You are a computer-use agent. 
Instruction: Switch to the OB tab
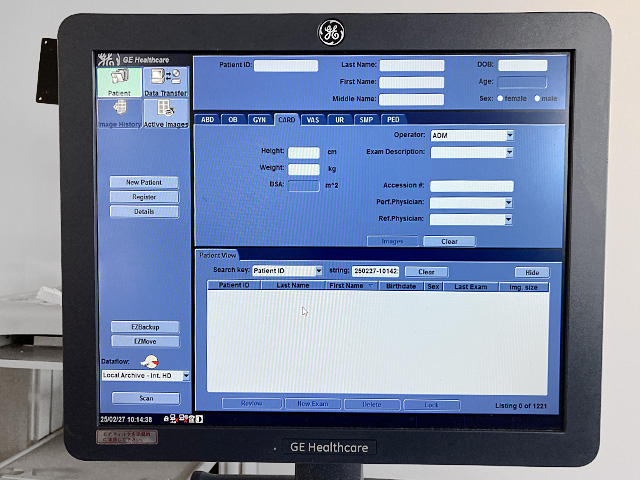click(233, 120)
